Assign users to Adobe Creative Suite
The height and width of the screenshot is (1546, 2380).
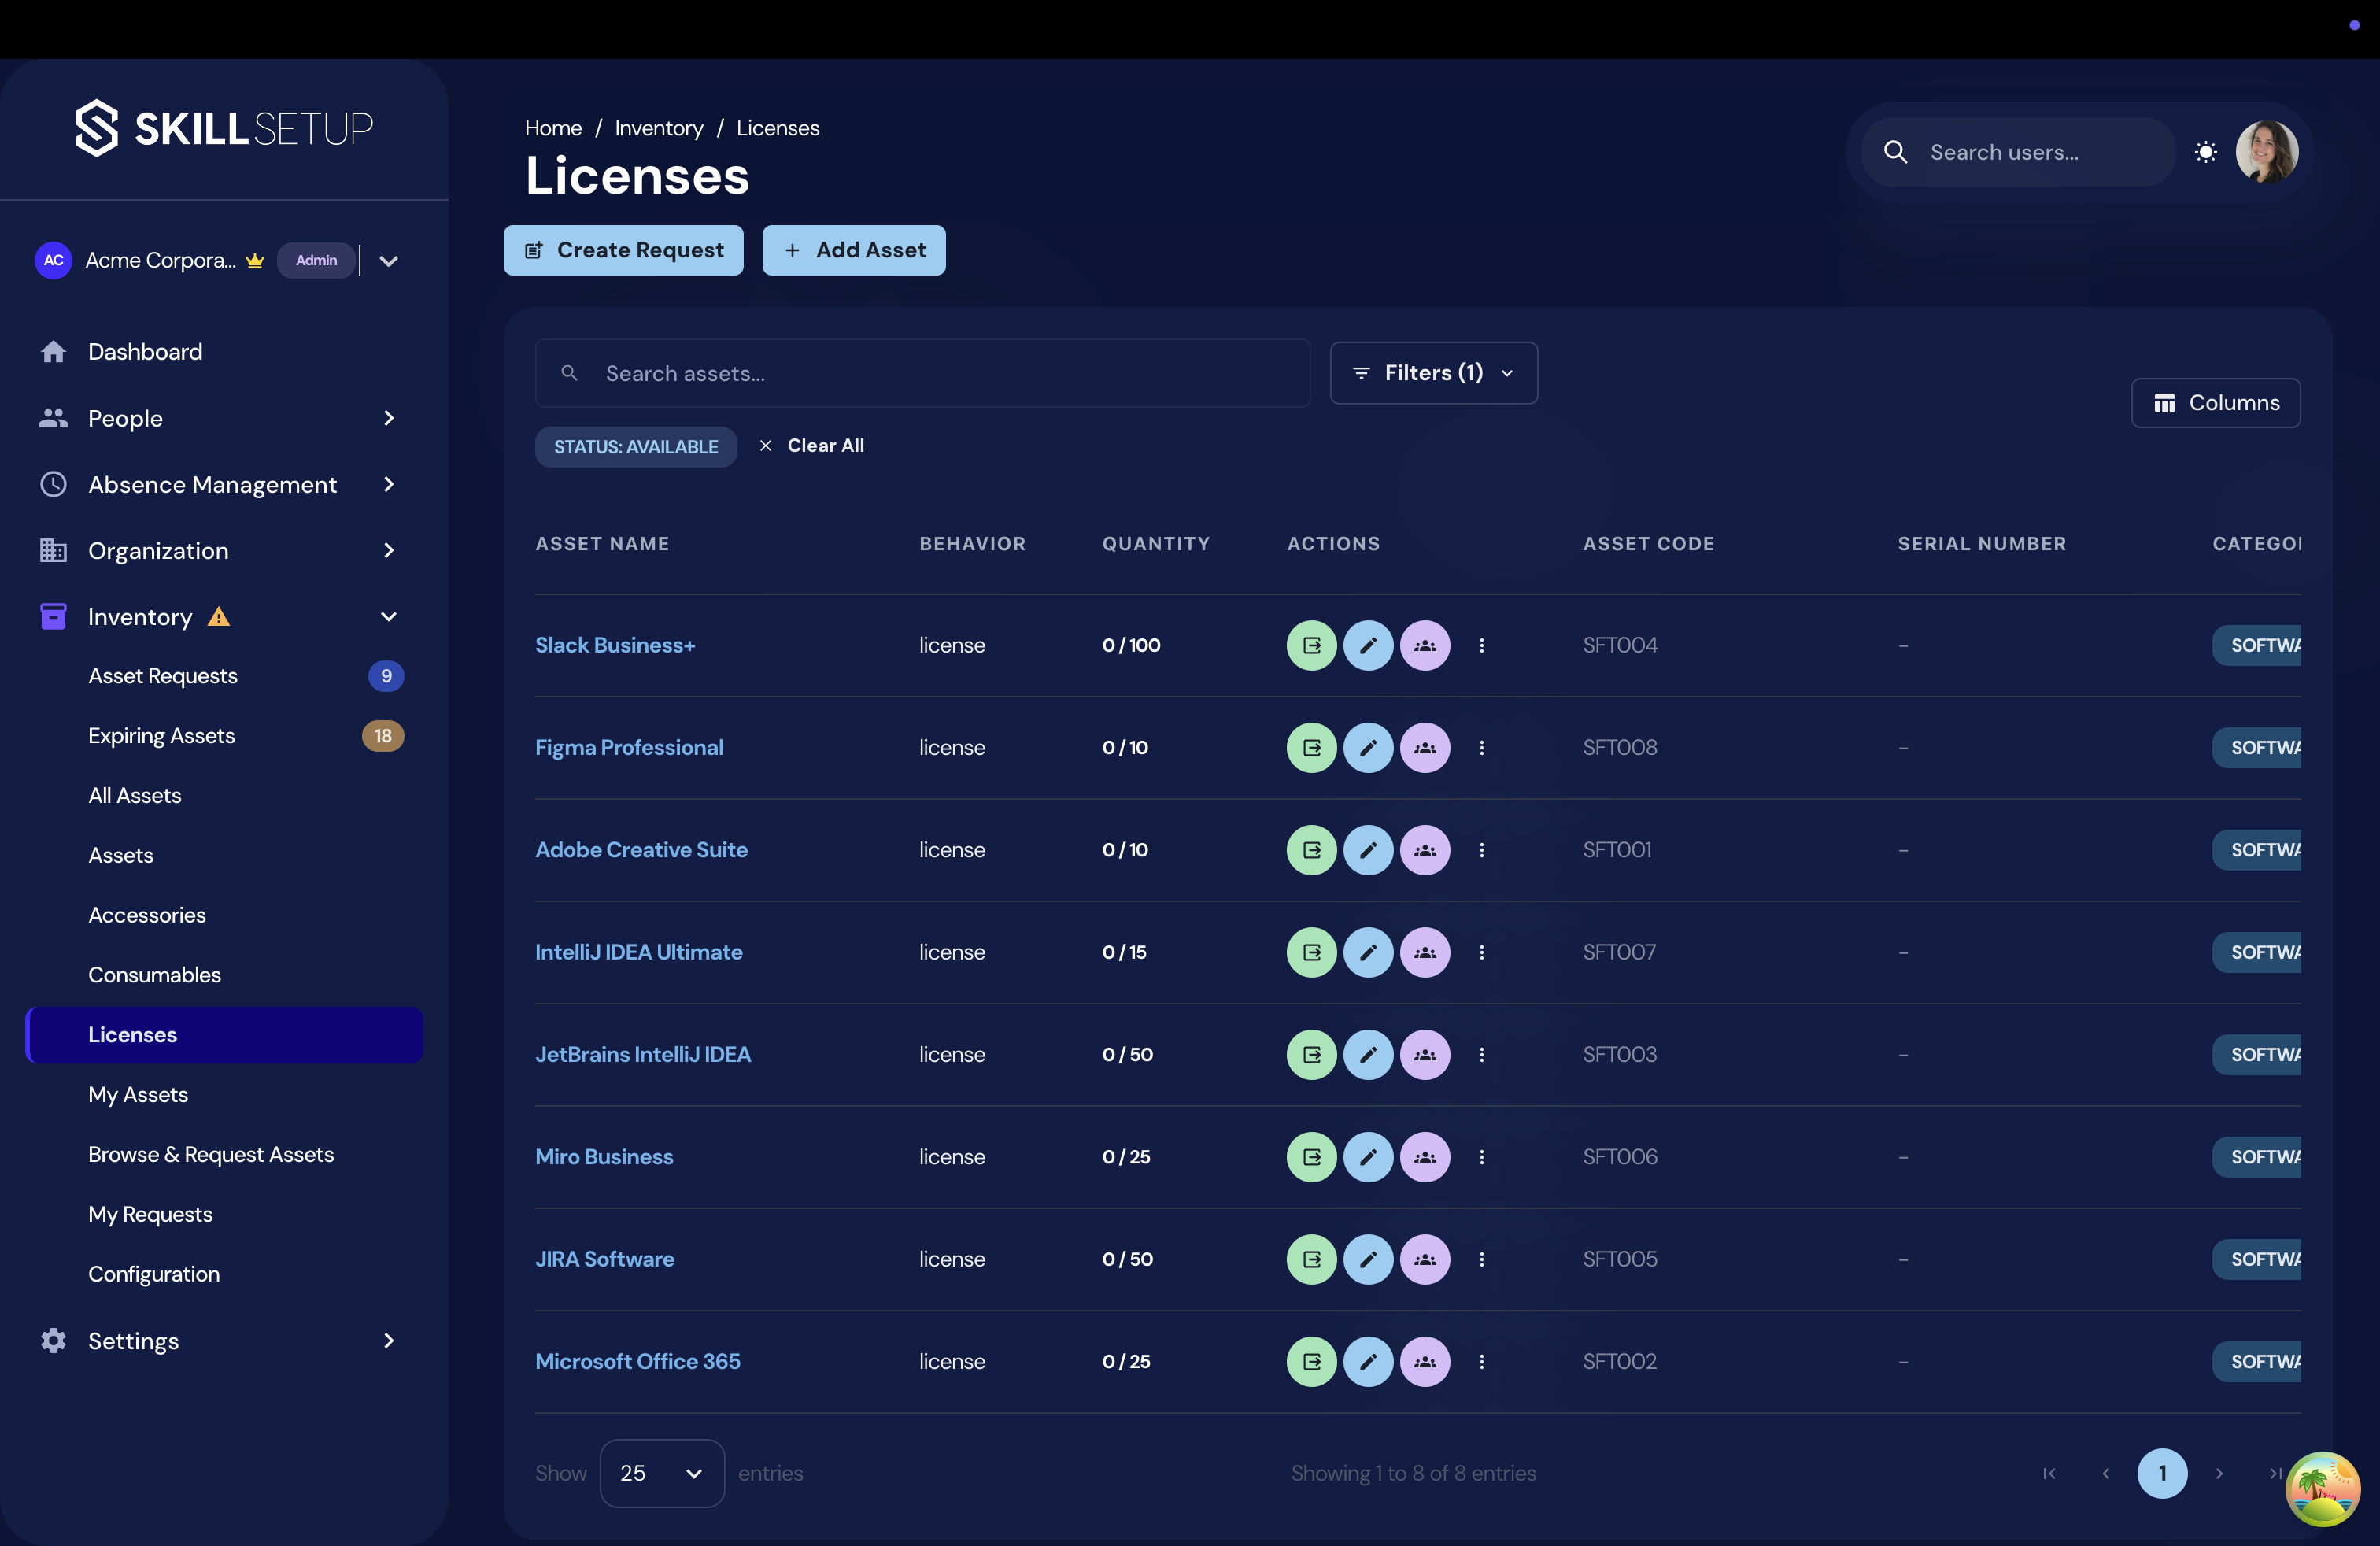click(x=1426, y=850)
